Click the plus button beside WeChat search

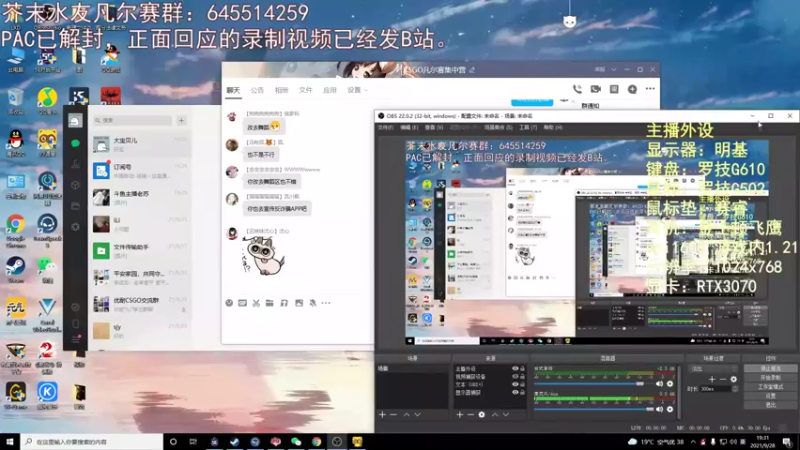[181, 120]
